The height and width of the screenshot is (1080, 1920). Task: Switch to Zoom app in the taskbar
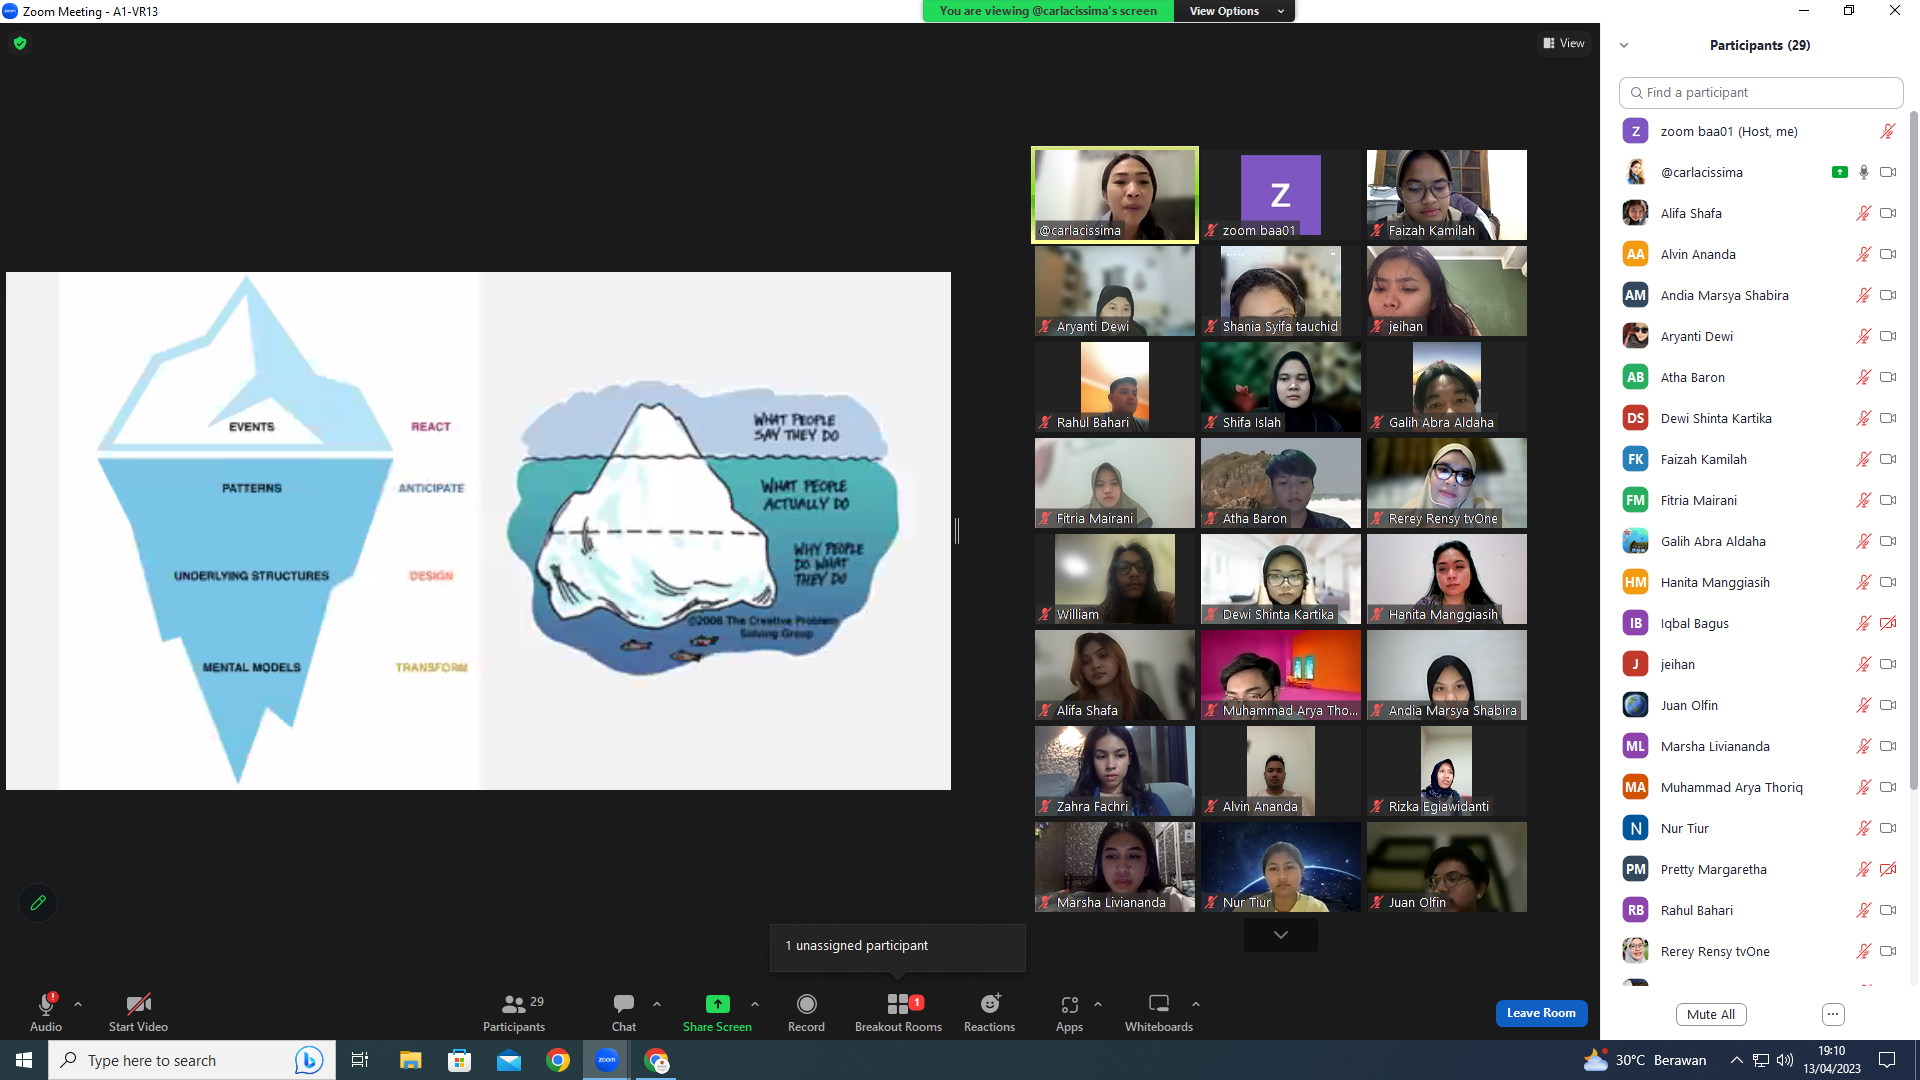coord(607,1060)
